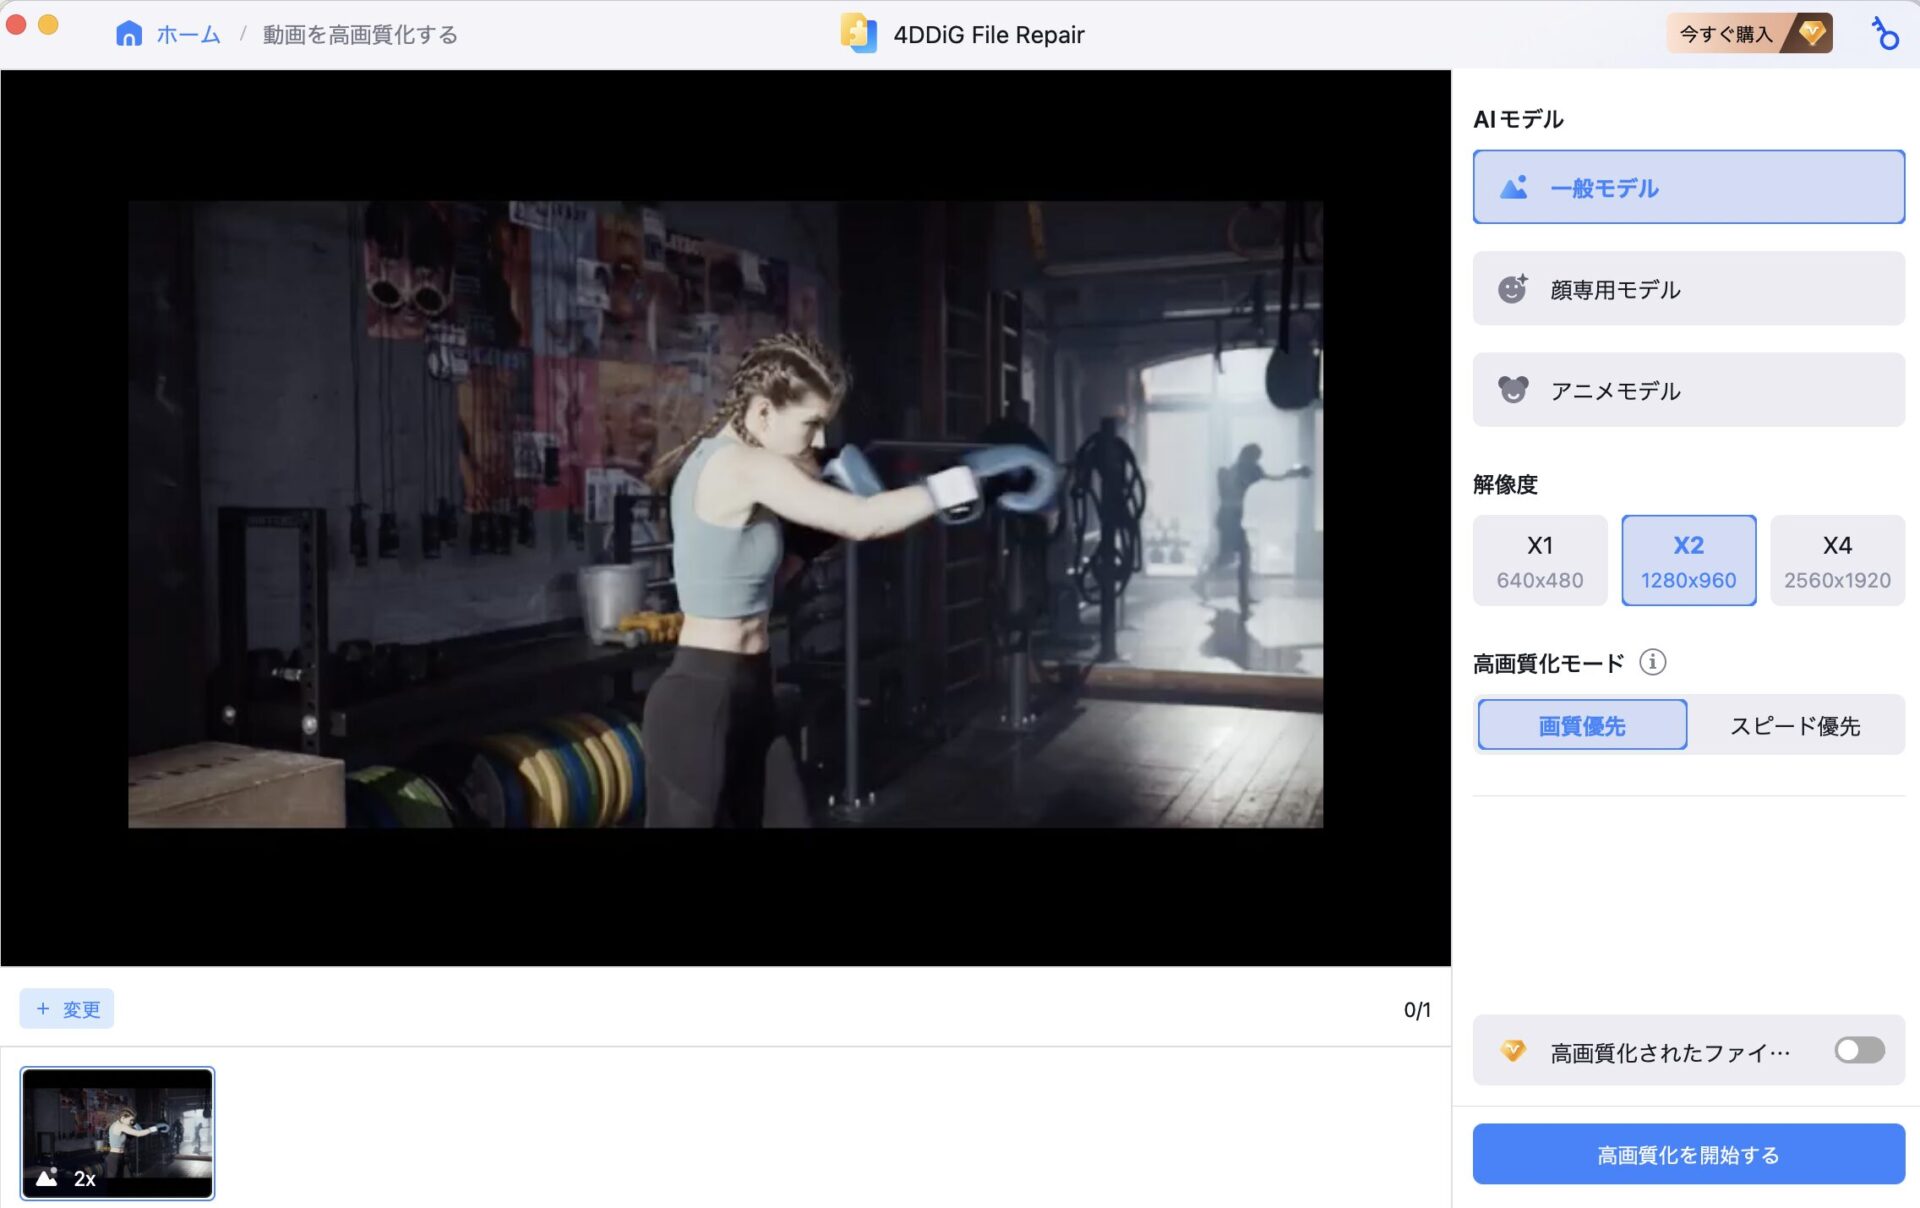This screenshot has width=1920, height=1208.
Task: Choose X4 2560x1920 resolution
Action: (x=1837, y=561)
